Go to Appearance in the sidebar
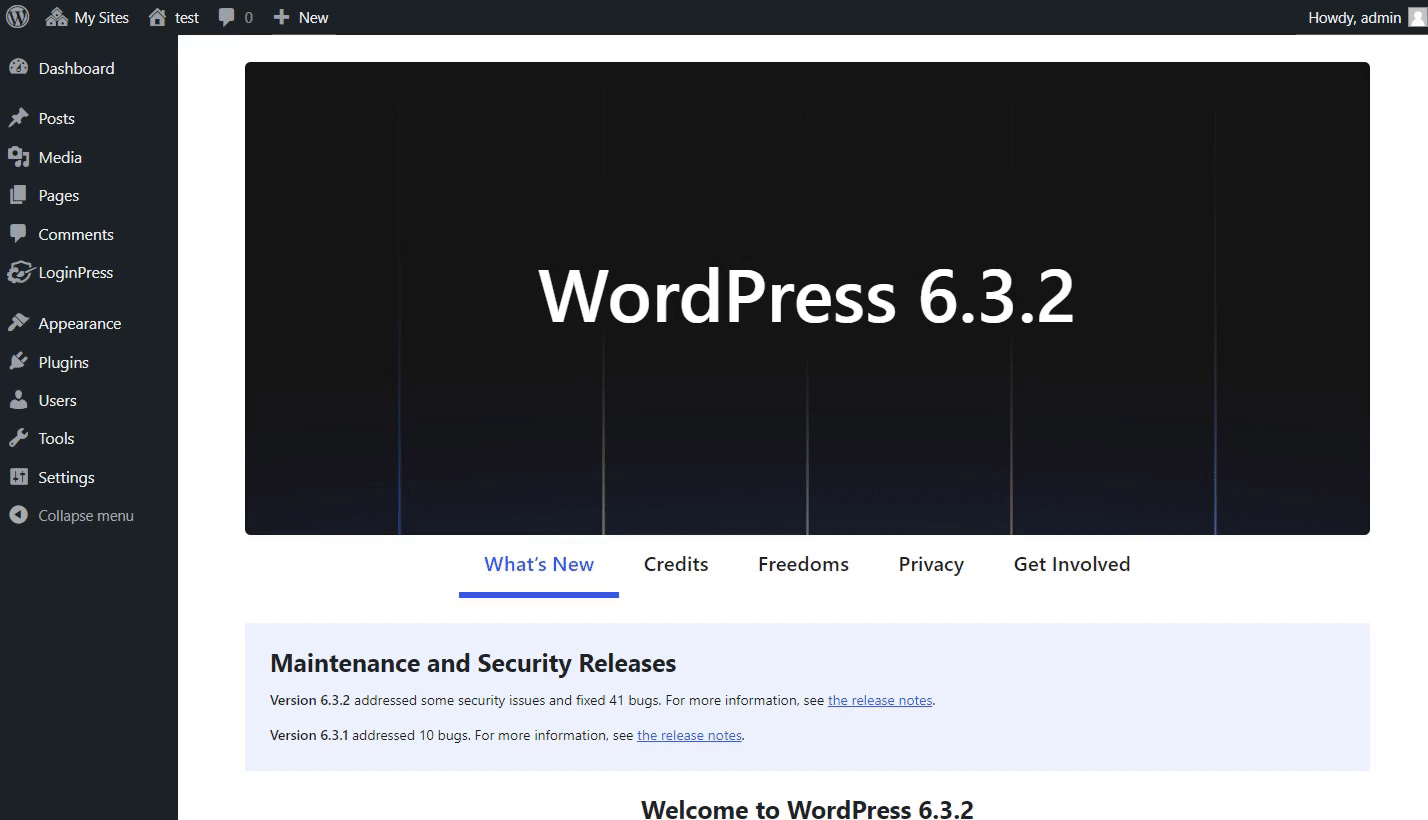 [79, 323]
